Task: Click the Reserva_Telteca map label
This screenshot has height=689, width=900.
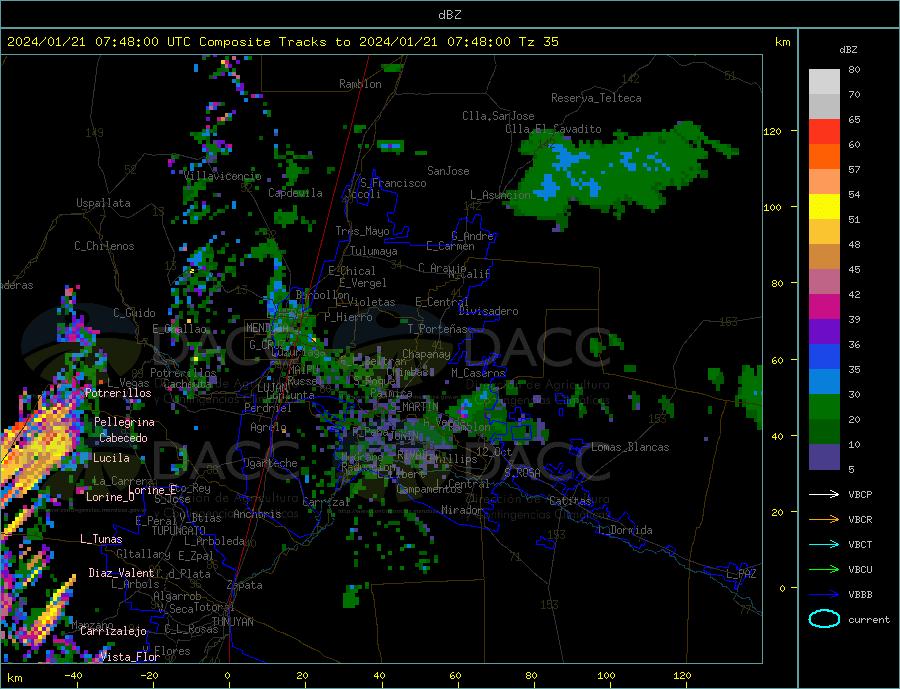Action: point(596,98)
